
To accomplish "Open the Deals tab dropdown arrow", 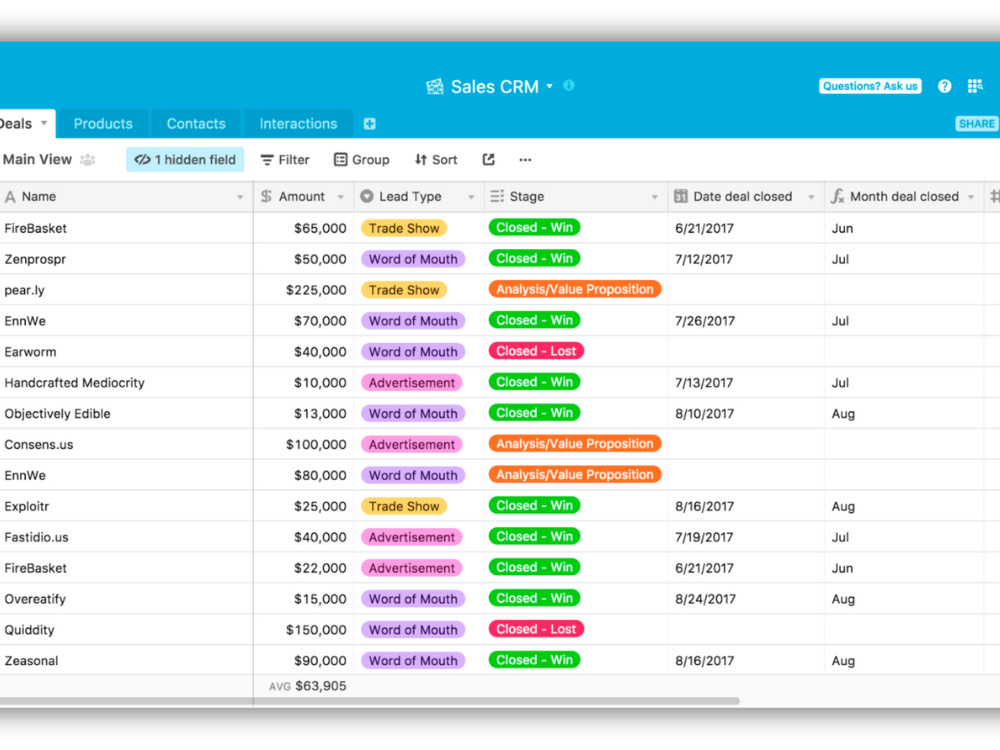I will coord(44,123).
